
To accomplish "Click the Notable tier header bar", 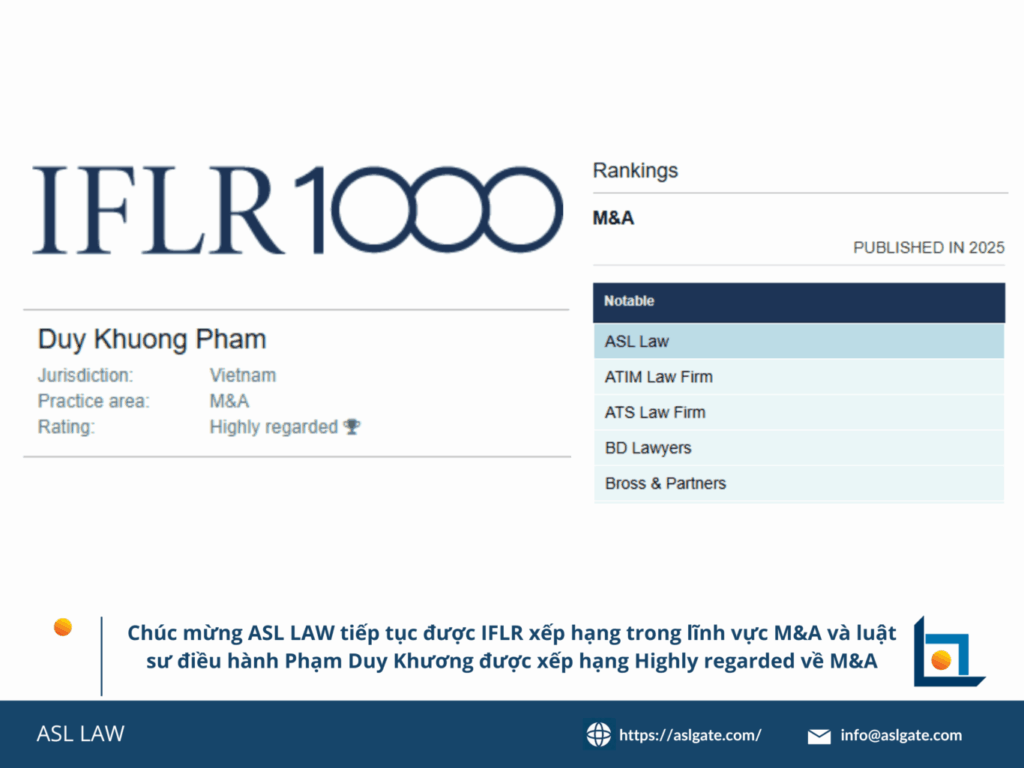I will pos(799,302).
